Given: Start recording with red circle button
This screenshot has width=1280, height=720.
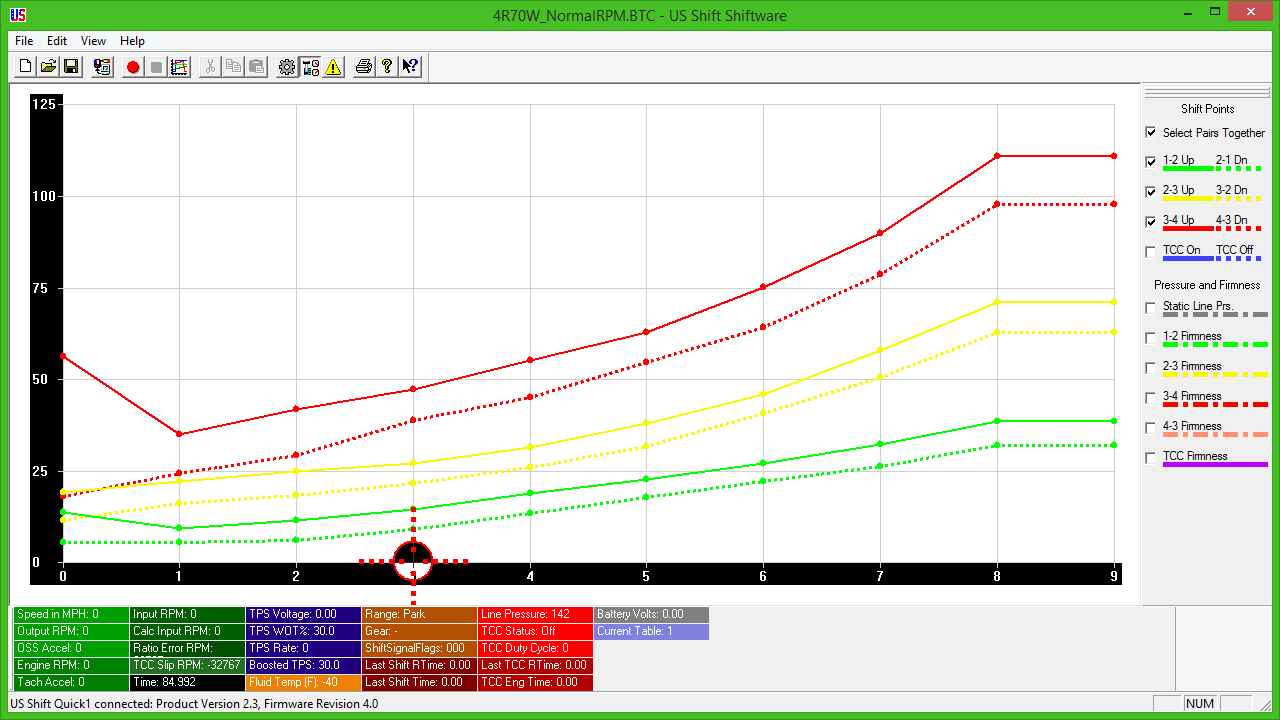Looking at the screenshot, I should [x=133, y=67].
